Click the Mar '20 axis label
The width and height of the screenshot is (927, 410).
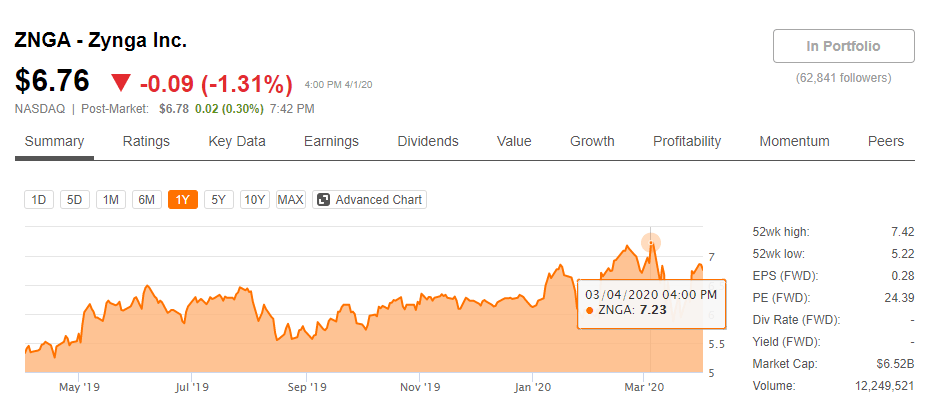click(x=644, y=388)
